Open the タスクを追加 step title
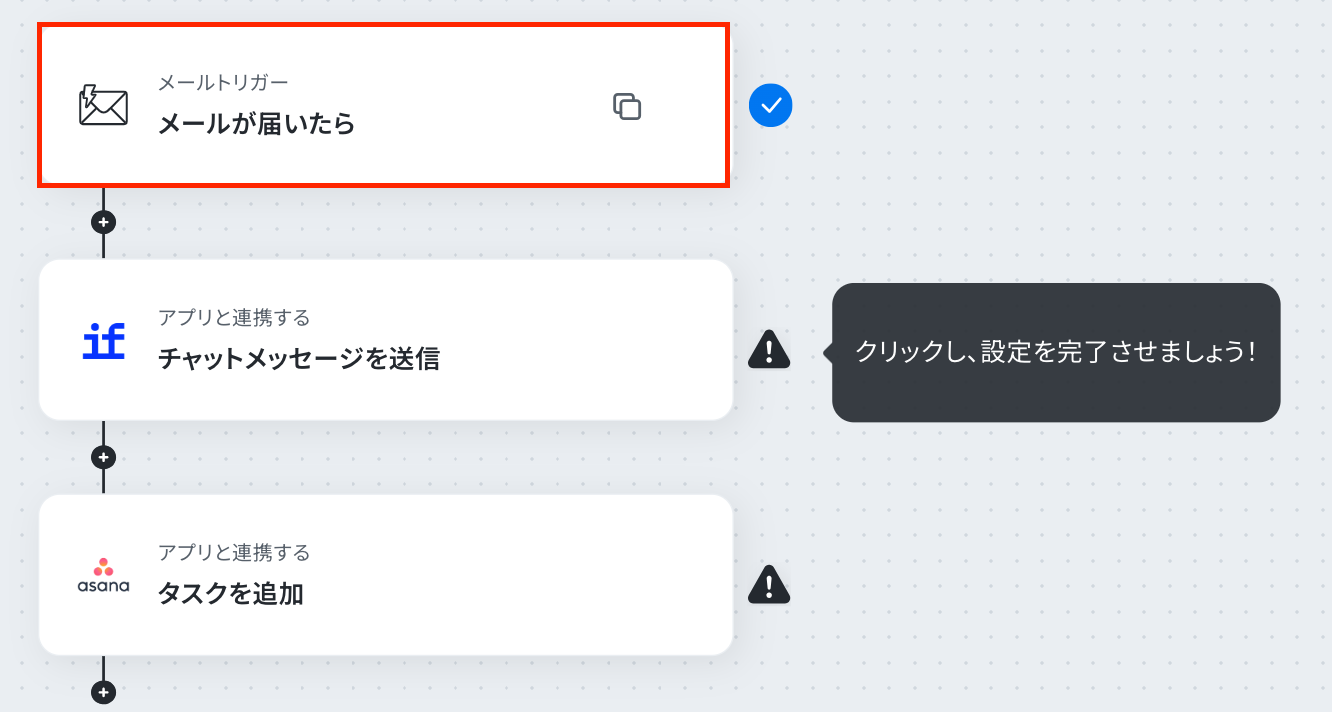Image resolution: width=1332 pixels, height=712 pixels. (x=230, y=594)
